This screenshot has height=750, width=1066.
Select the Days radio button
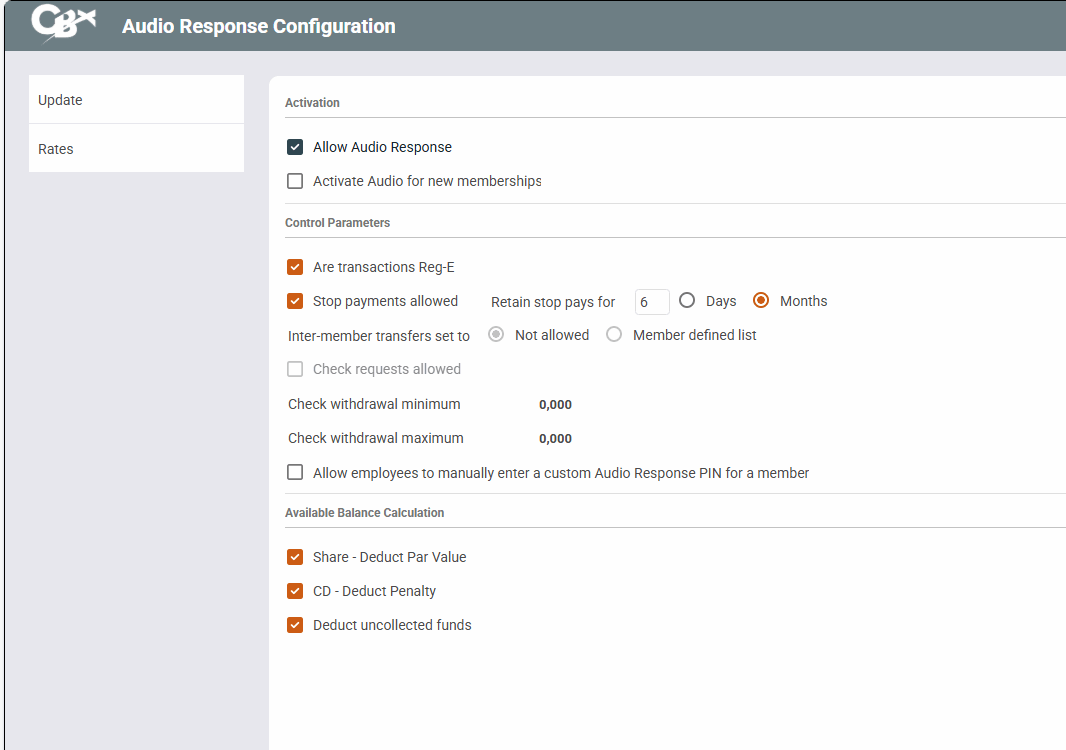point(687,301)
